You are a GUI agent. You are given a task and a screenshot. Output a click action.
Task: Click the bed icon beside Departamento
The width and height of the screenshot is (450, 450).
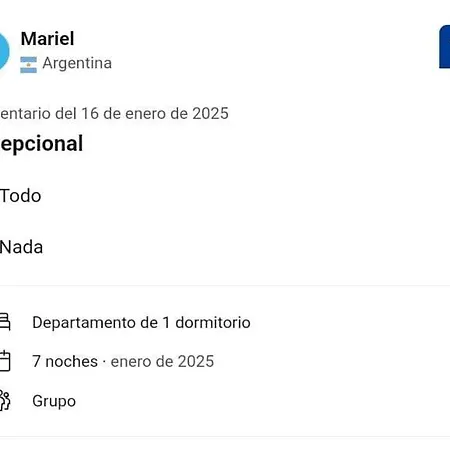[5, 321]
